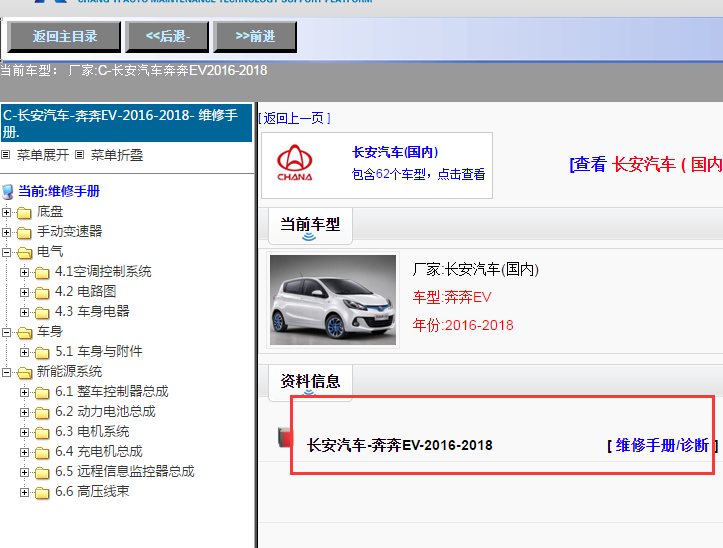This screenshot has height=548, width=723.
Task: Select the 底盘 tree label
Action: [x=50, y=211]
